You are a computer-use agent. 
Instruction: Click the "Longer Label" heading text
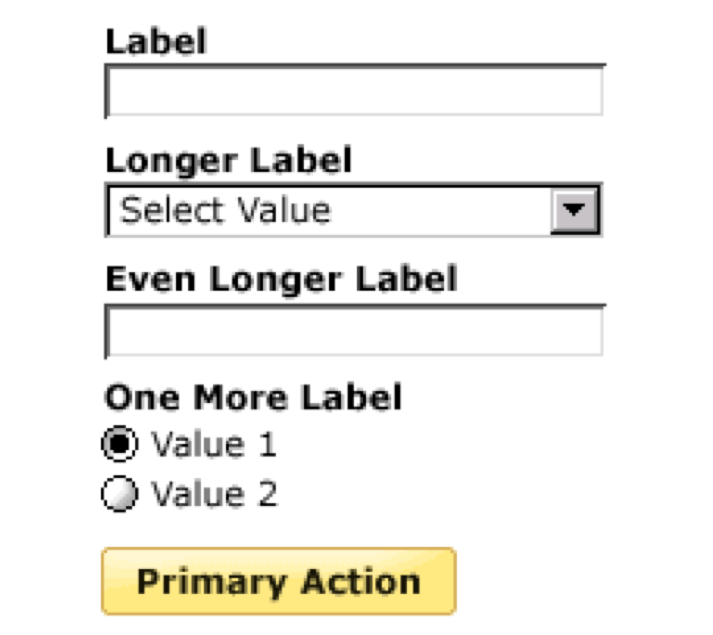click(x=229, y=160)
